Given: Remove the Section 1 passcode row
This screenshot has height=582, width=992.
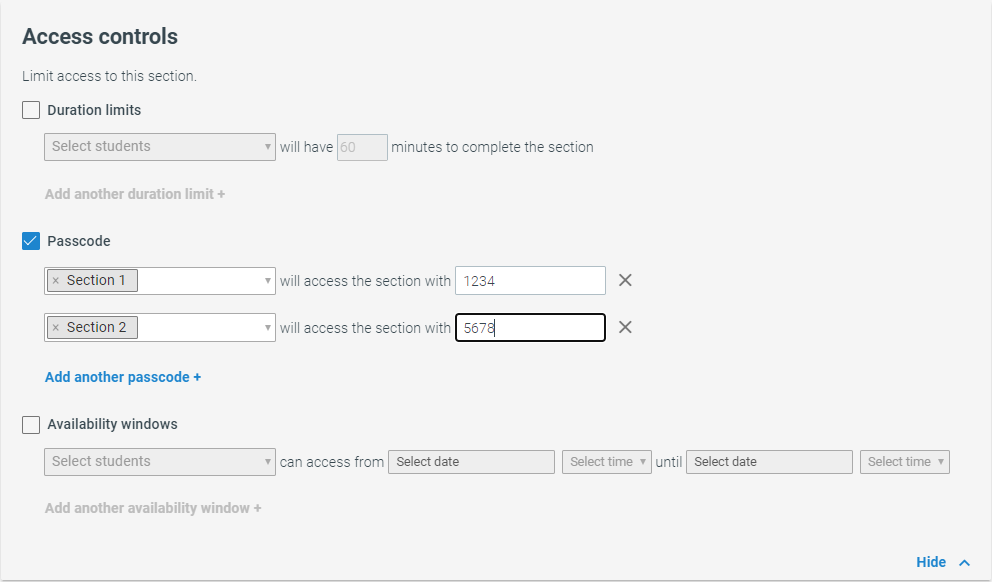Looking at the screenshot, I should click(625, 280).
